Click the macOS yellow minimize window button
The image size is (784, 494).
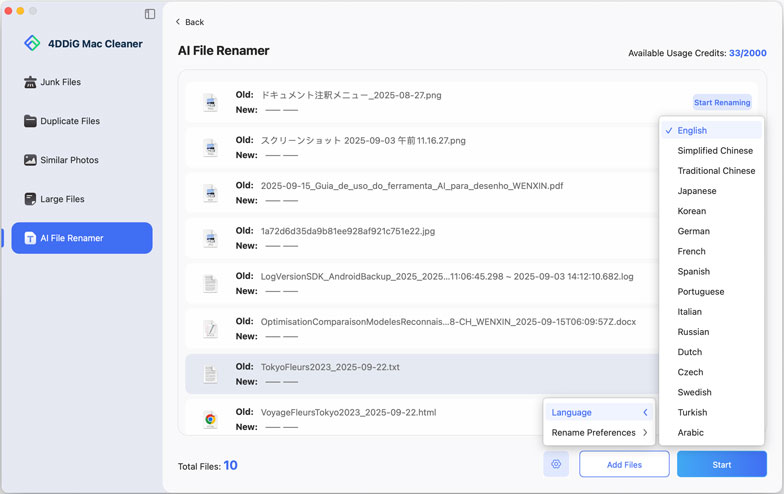coord(20,10)
